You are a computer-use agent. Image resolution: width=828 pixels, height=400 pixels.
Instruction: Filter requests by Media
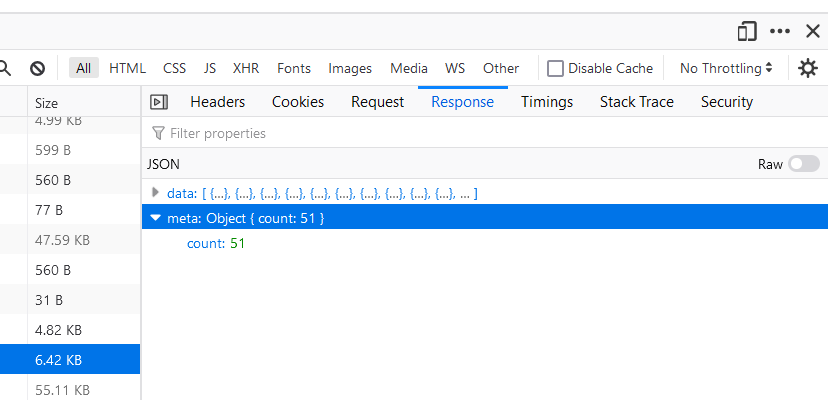[409, 69]
